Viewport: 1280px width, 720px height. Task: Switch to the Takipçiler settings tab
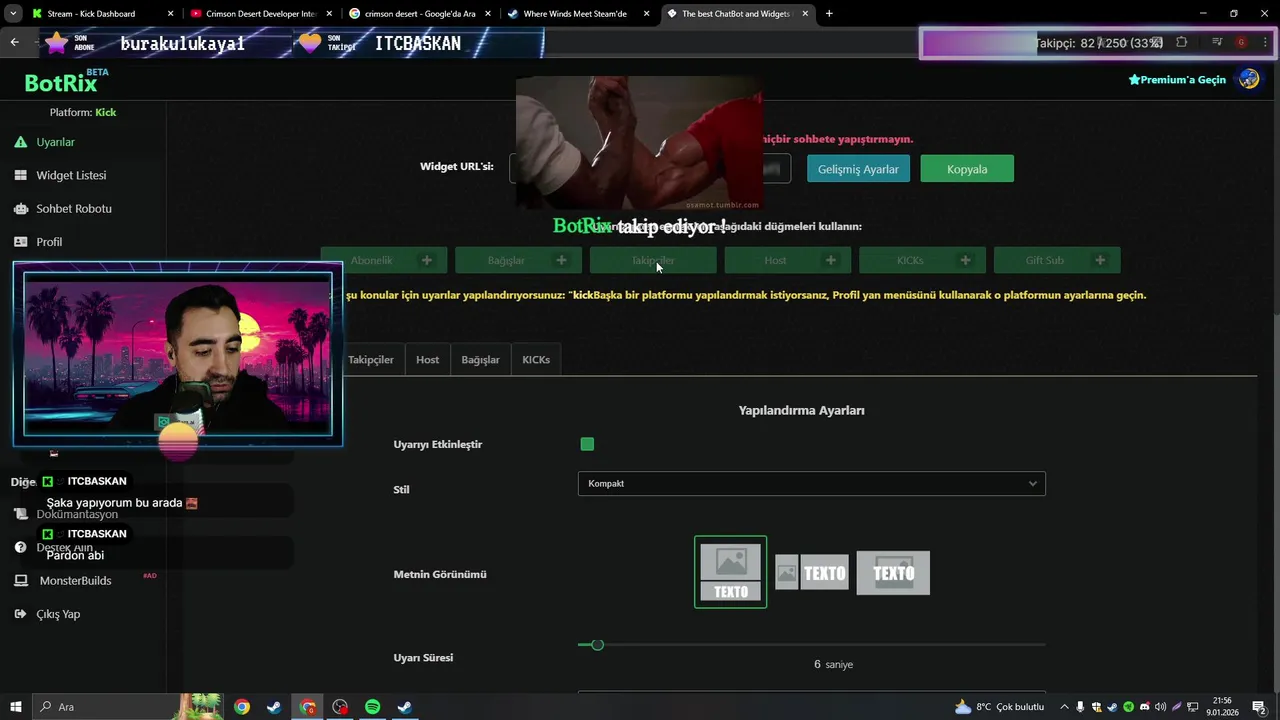click(371, 360)
